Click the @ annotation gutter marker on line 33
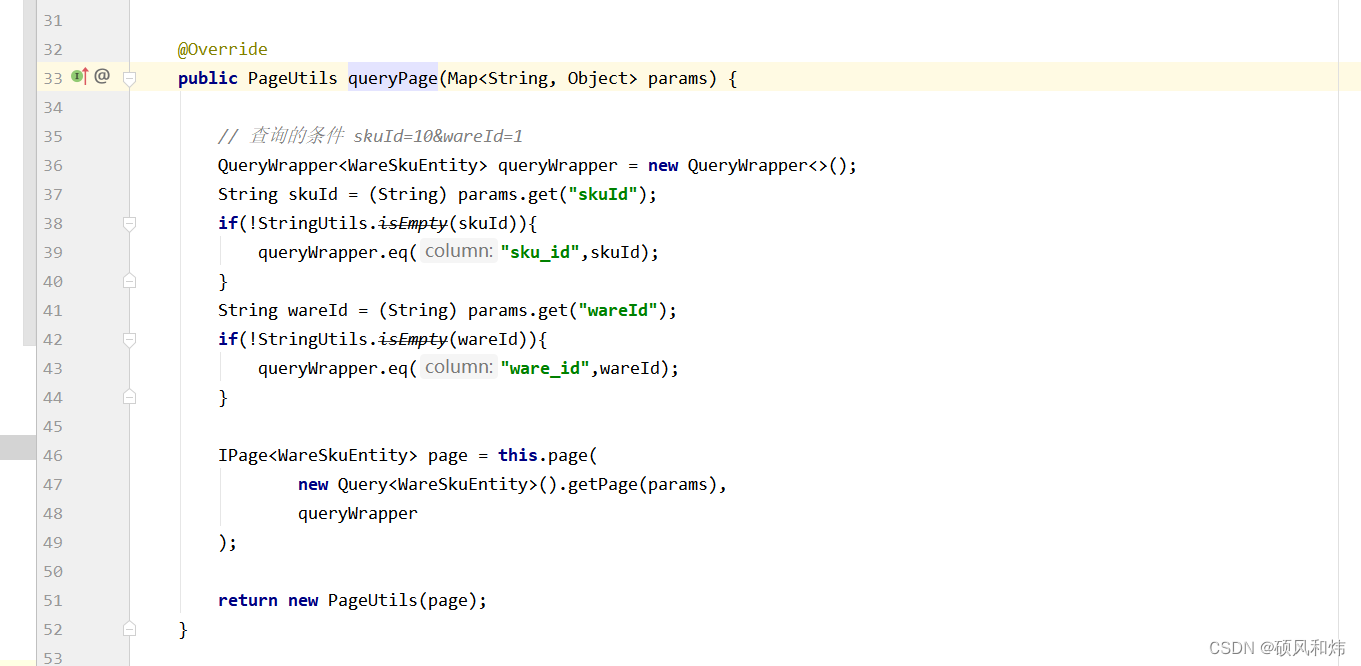Screen dimensions: 1361x666 (102, 76)
